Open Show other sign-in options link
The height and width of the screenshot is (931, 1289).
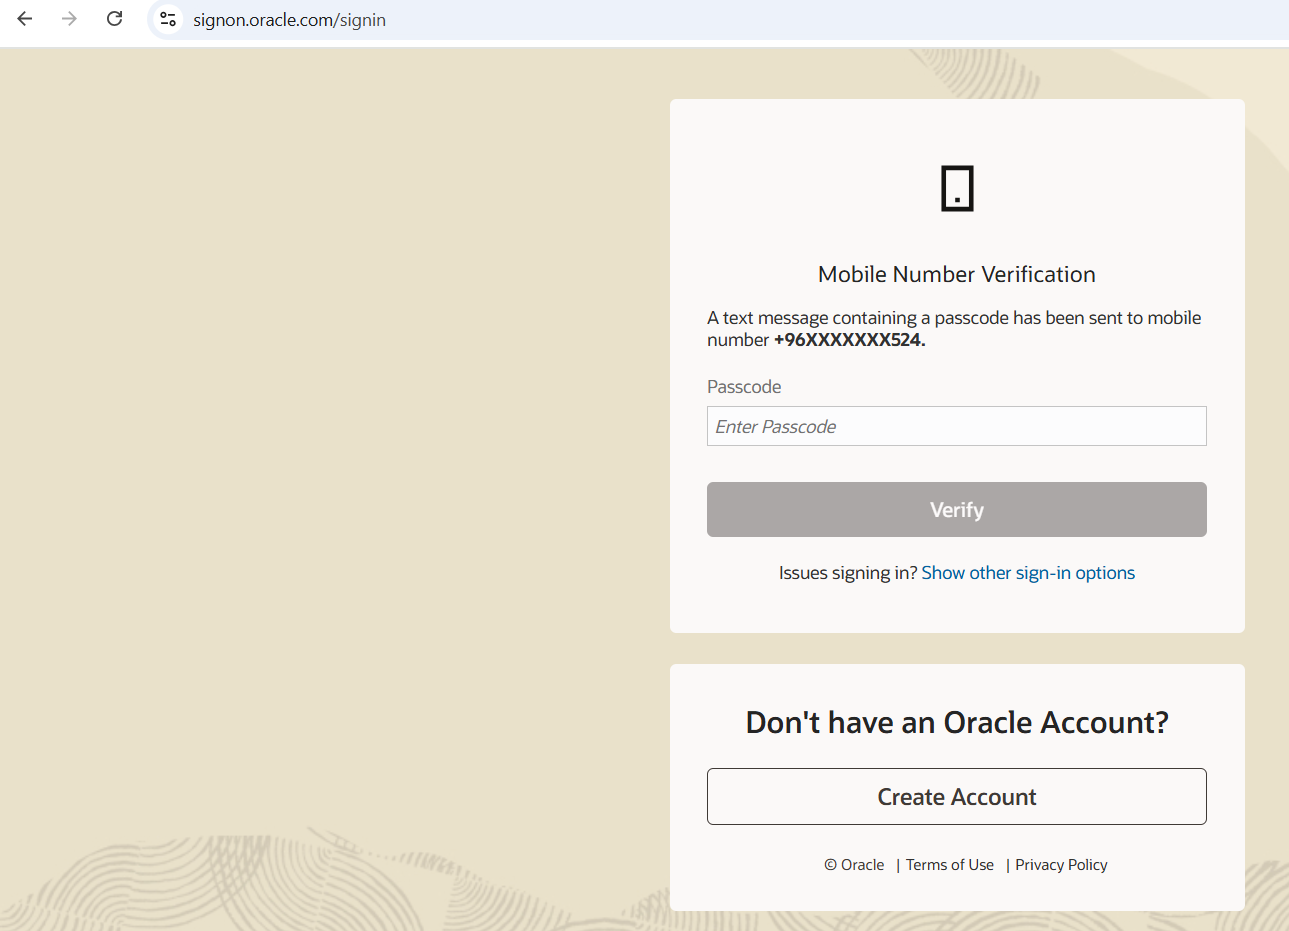1028,573
